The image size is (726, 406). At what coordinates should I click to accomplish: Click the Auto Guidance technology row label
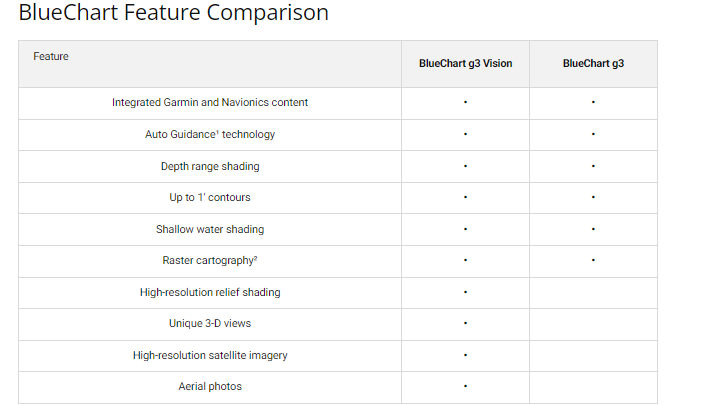coord(210,134)
